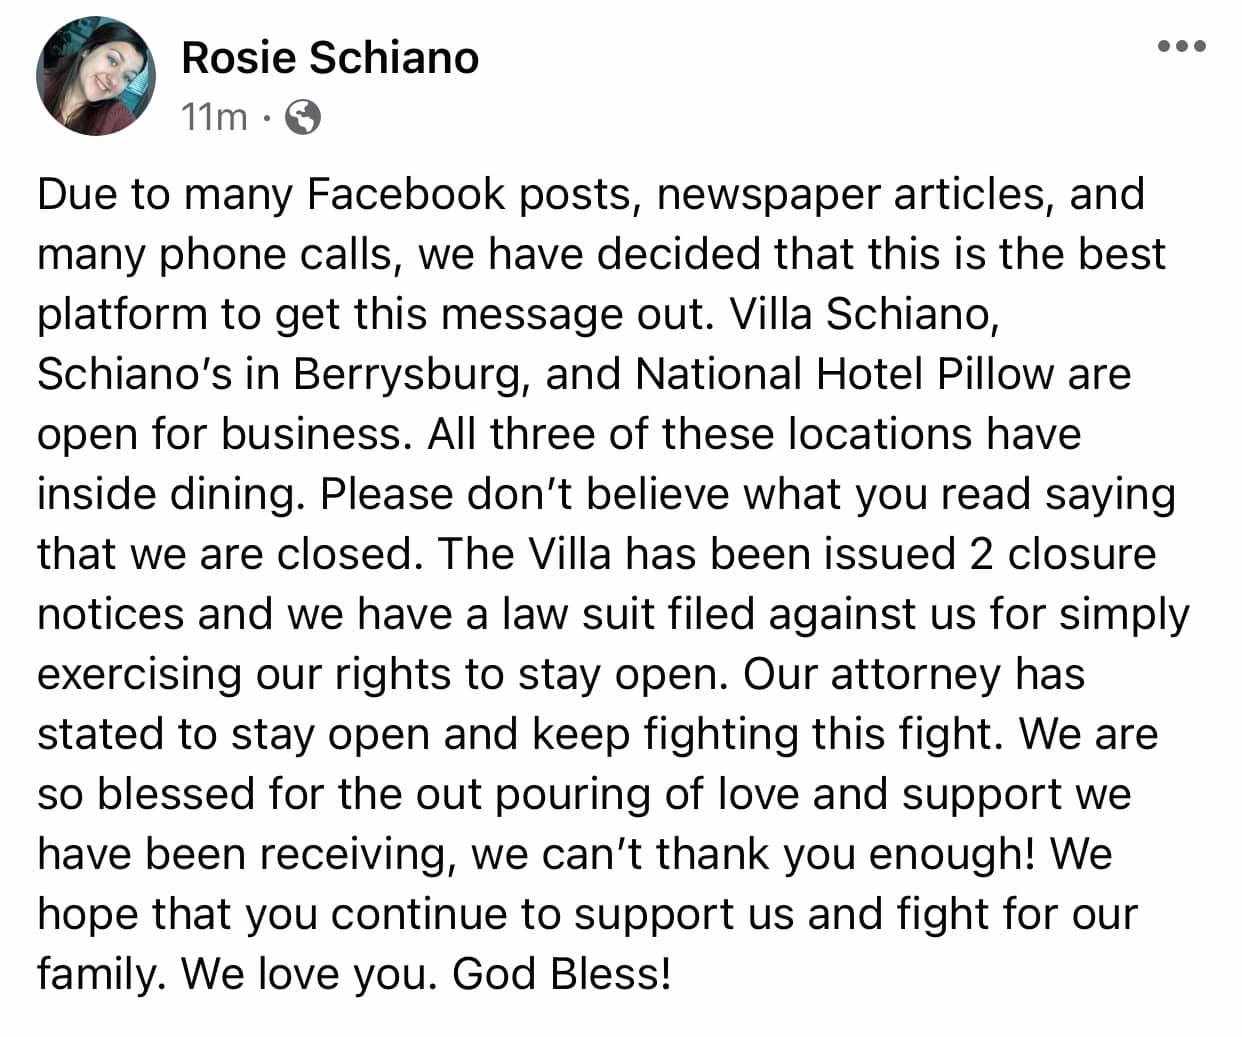This screenshot has width=1242, height=1037.
Task: Click "God Bless!" at the post's end
Action: 561,974
